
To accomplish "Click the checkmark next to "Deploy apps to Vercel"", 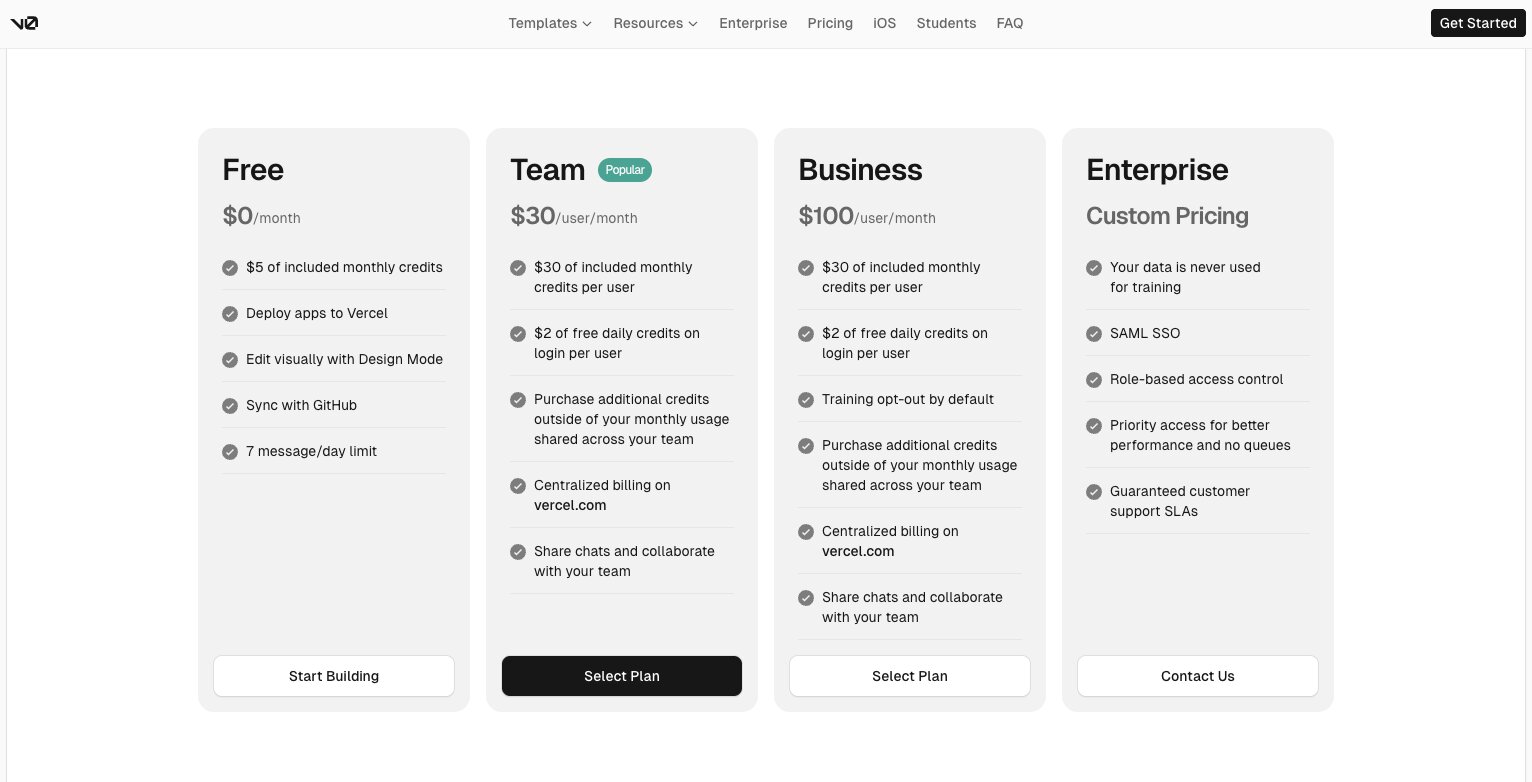I will coord(230,314).
